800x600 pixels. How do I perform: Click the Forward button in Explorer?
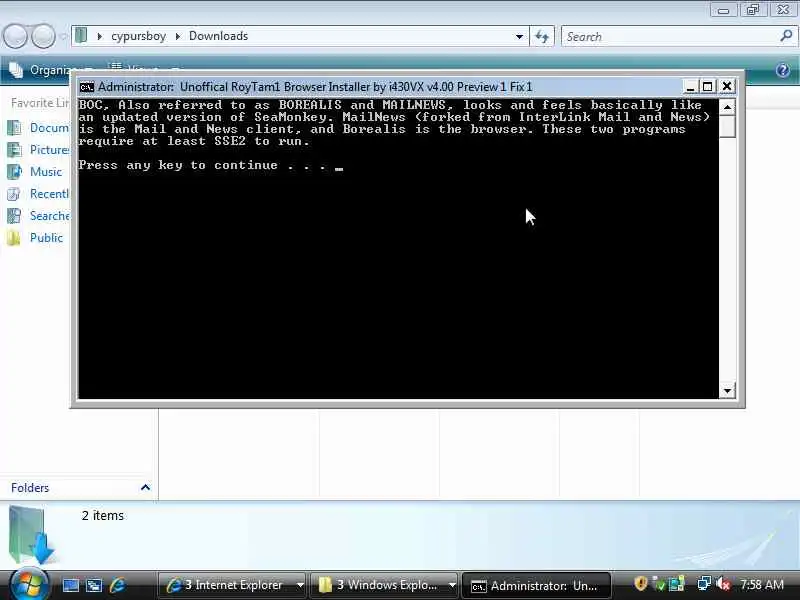tap(43, 36)
